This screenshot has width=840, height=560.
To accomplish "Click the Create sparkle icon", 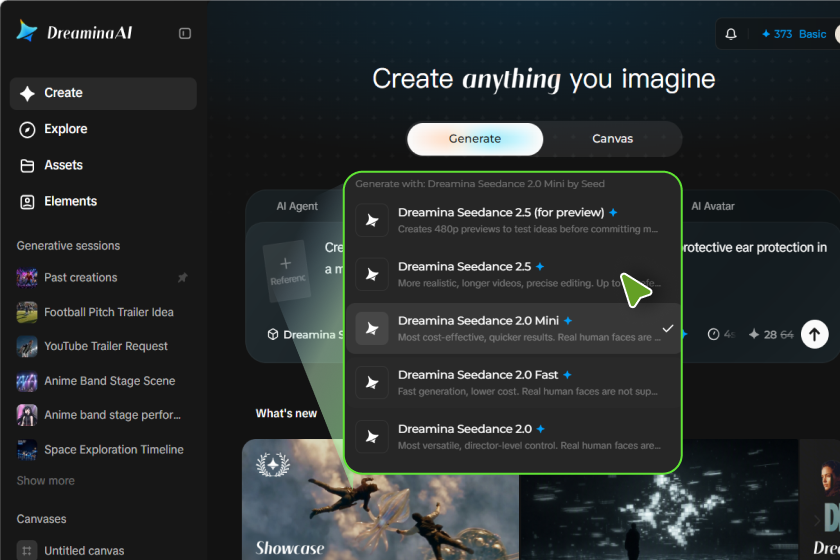I will (27, 93).
